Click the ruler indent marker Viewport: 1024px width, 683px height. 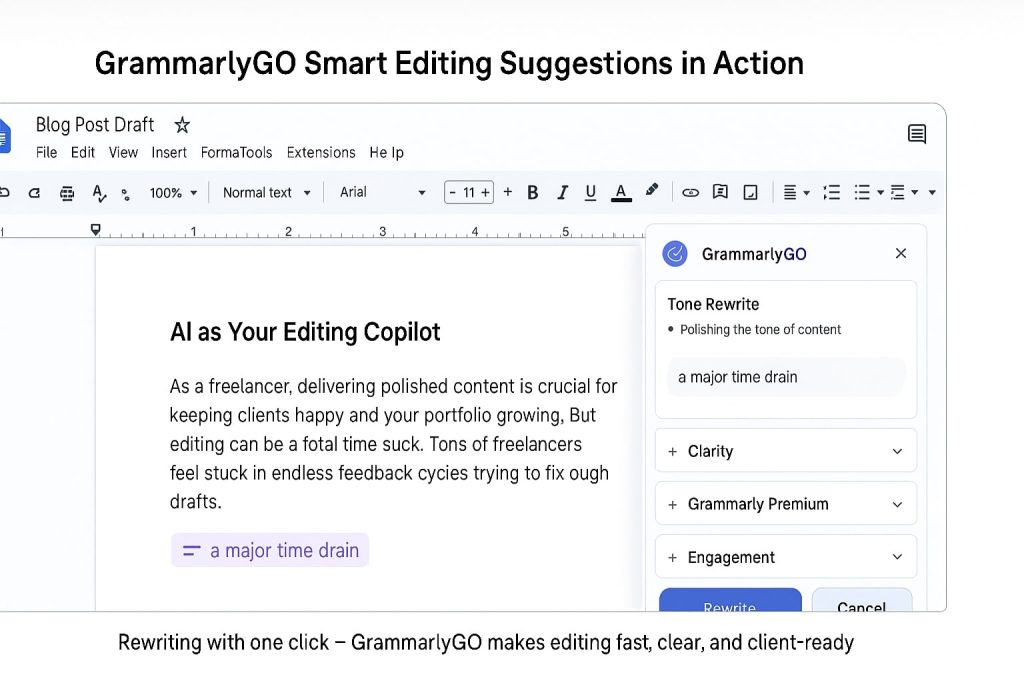click(x=95, y=229)
